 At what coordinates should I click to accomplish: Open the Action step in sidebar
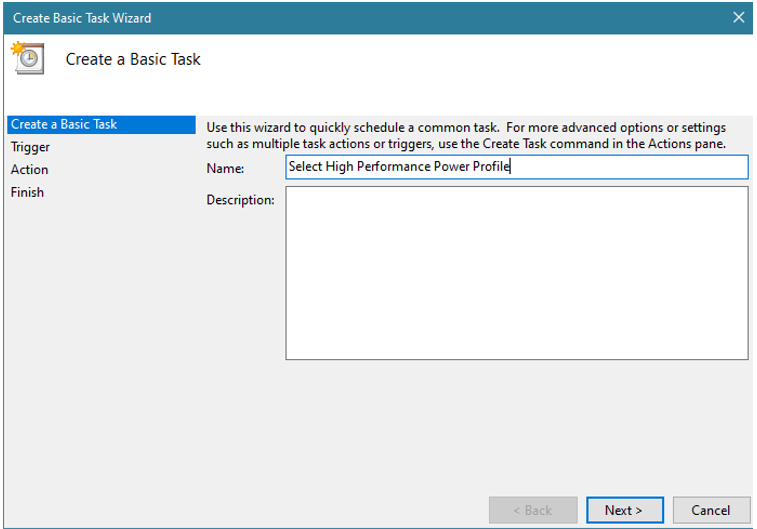pos(30,170)
